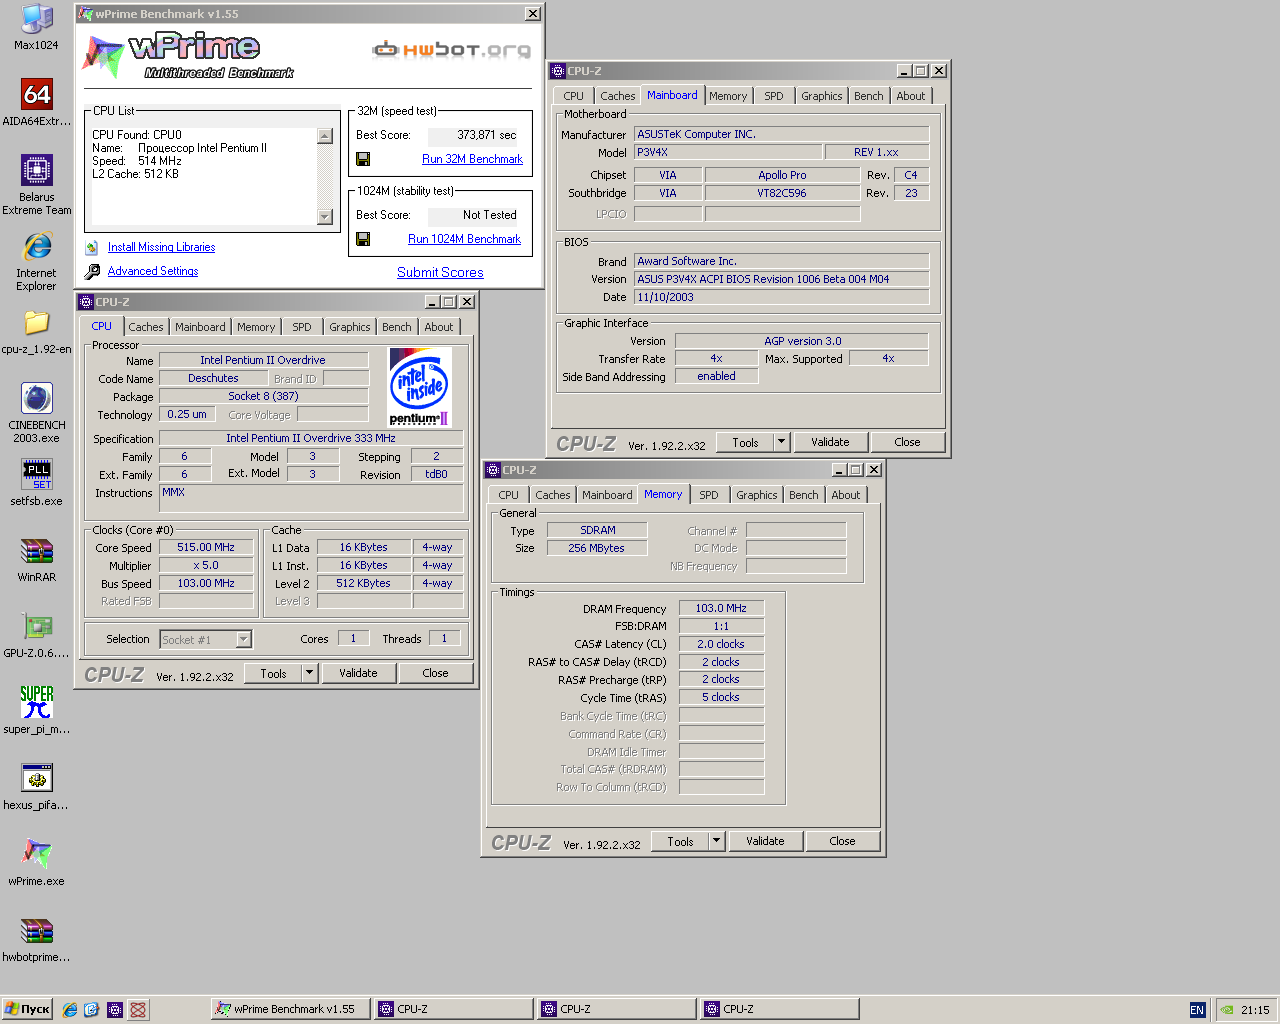Select the hwbotprime archive icon

(36, 939)
